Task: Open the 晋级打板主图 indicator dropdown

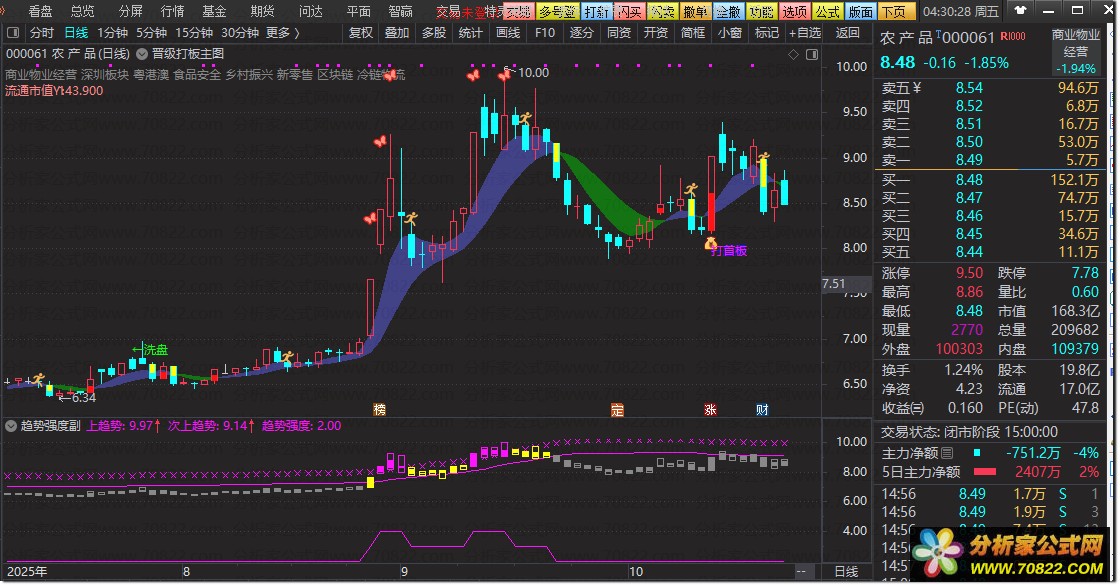Action: (x=142, y=54)
